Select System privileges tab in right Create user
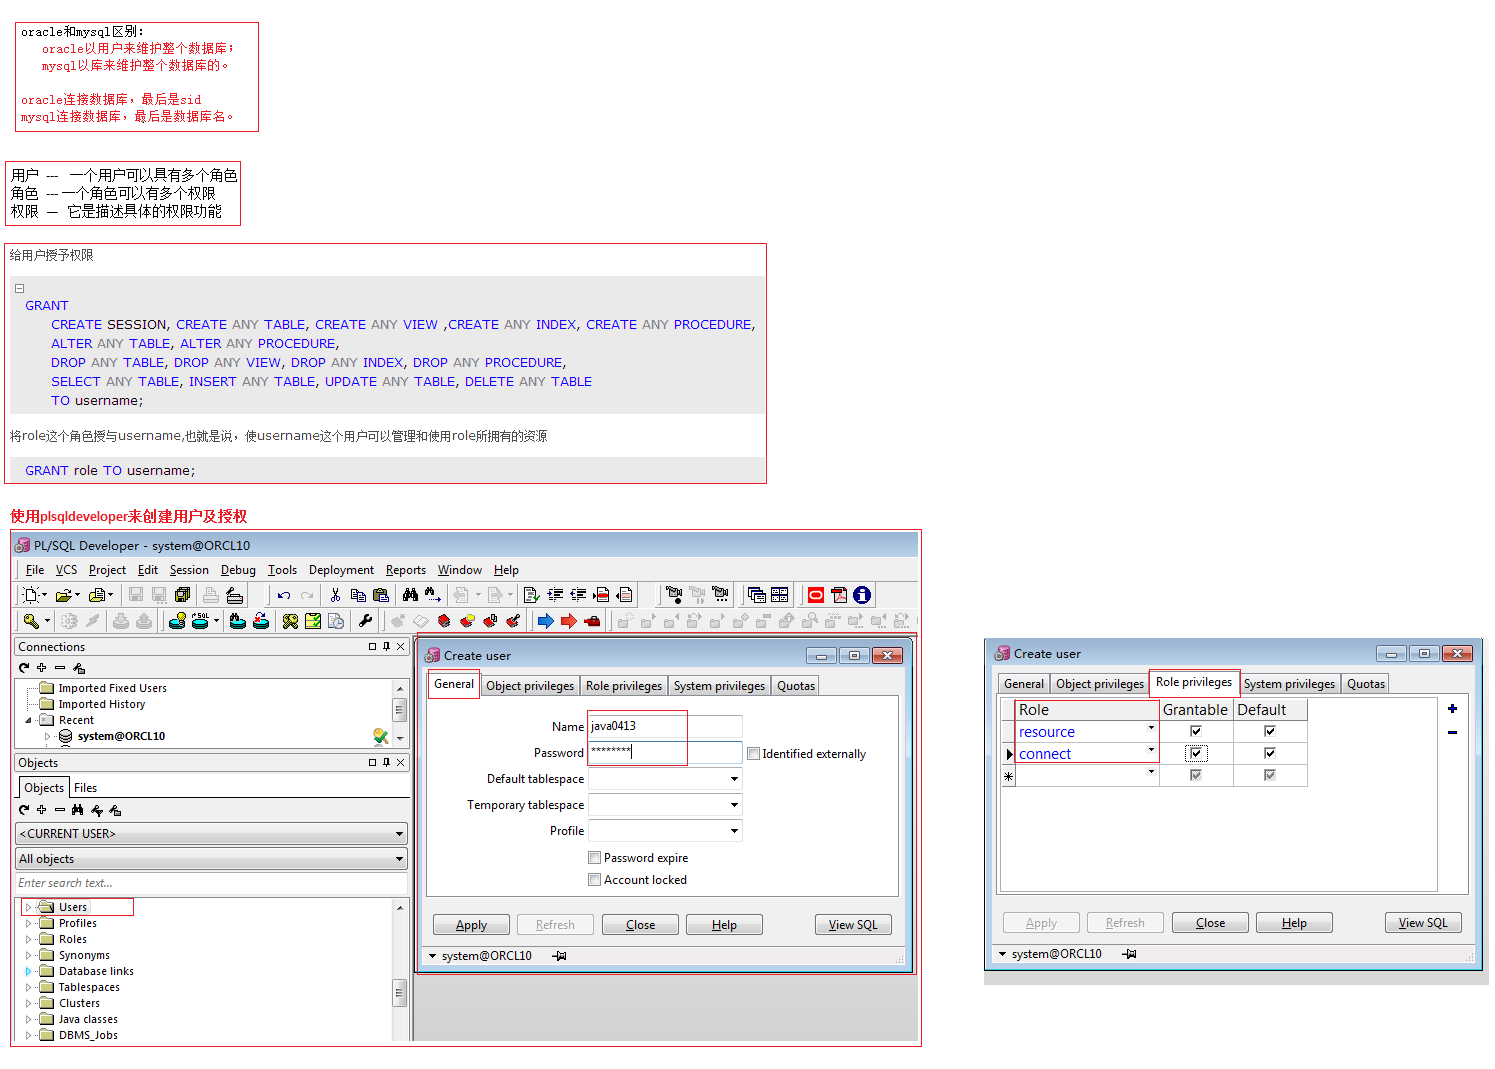Image resolution: width=1495 pixels, height=1069 pixels. (1289, 684)
